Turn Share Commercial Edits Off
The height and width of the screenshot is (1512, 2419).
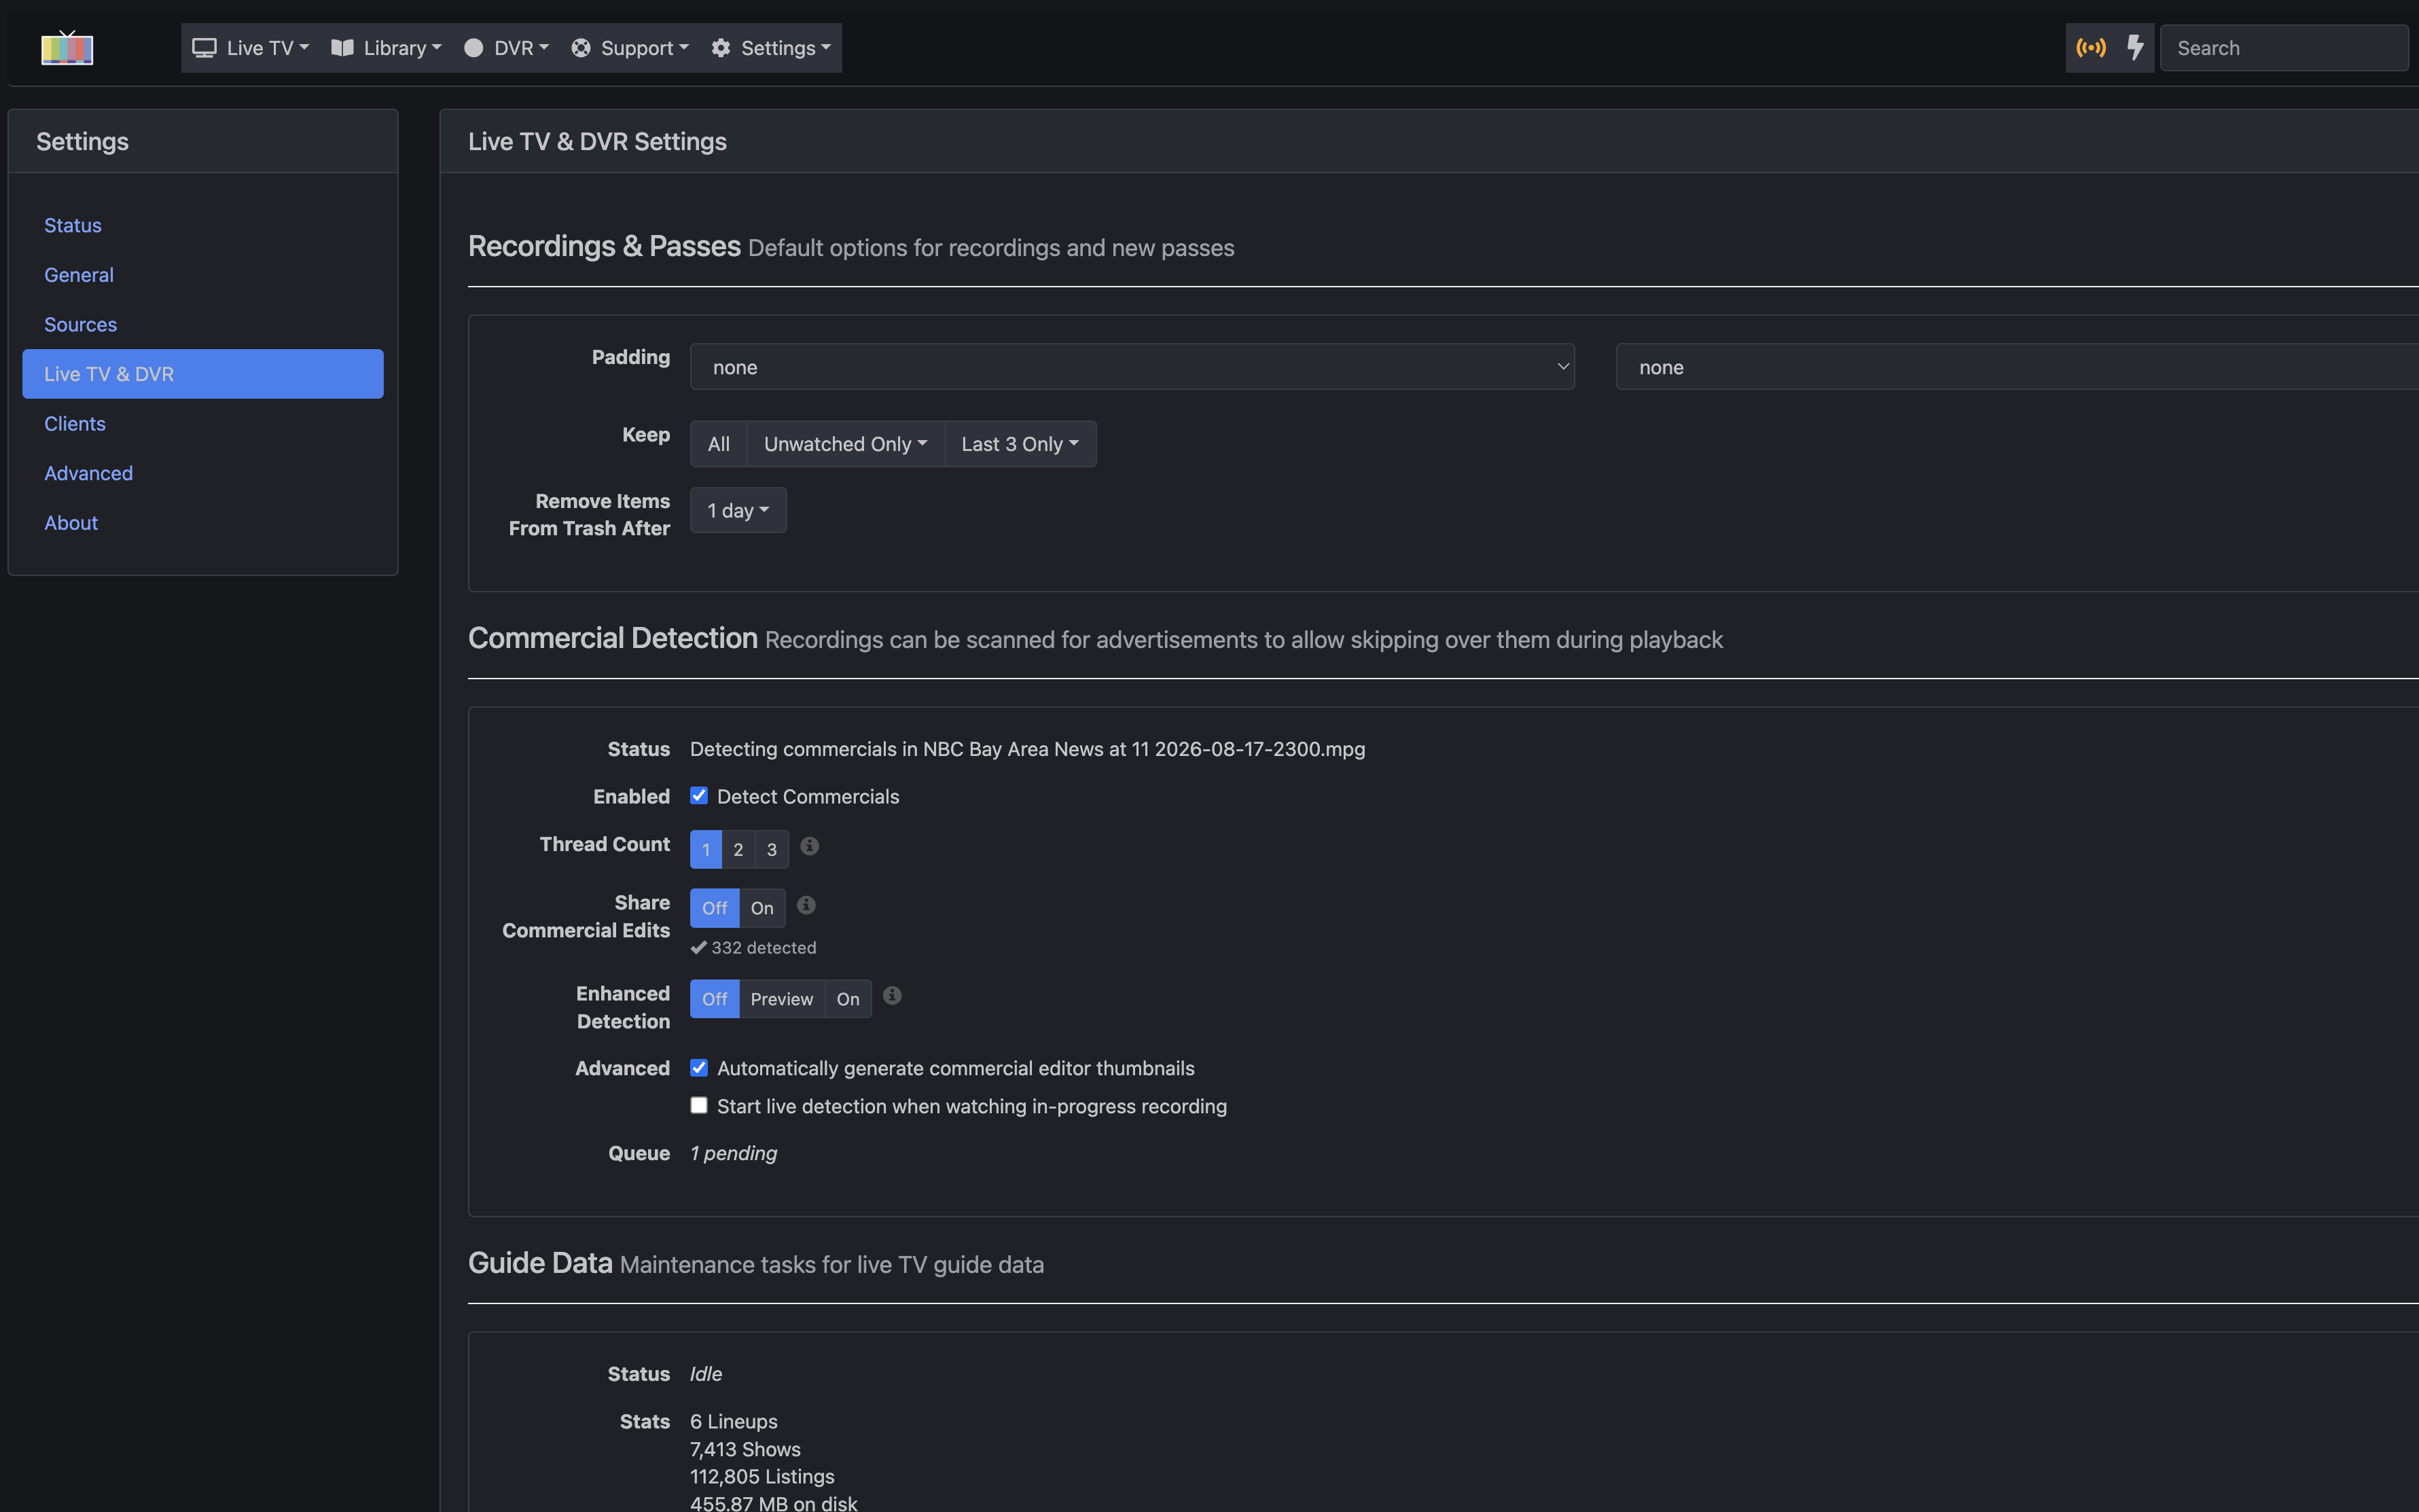(x=714, y=908)
